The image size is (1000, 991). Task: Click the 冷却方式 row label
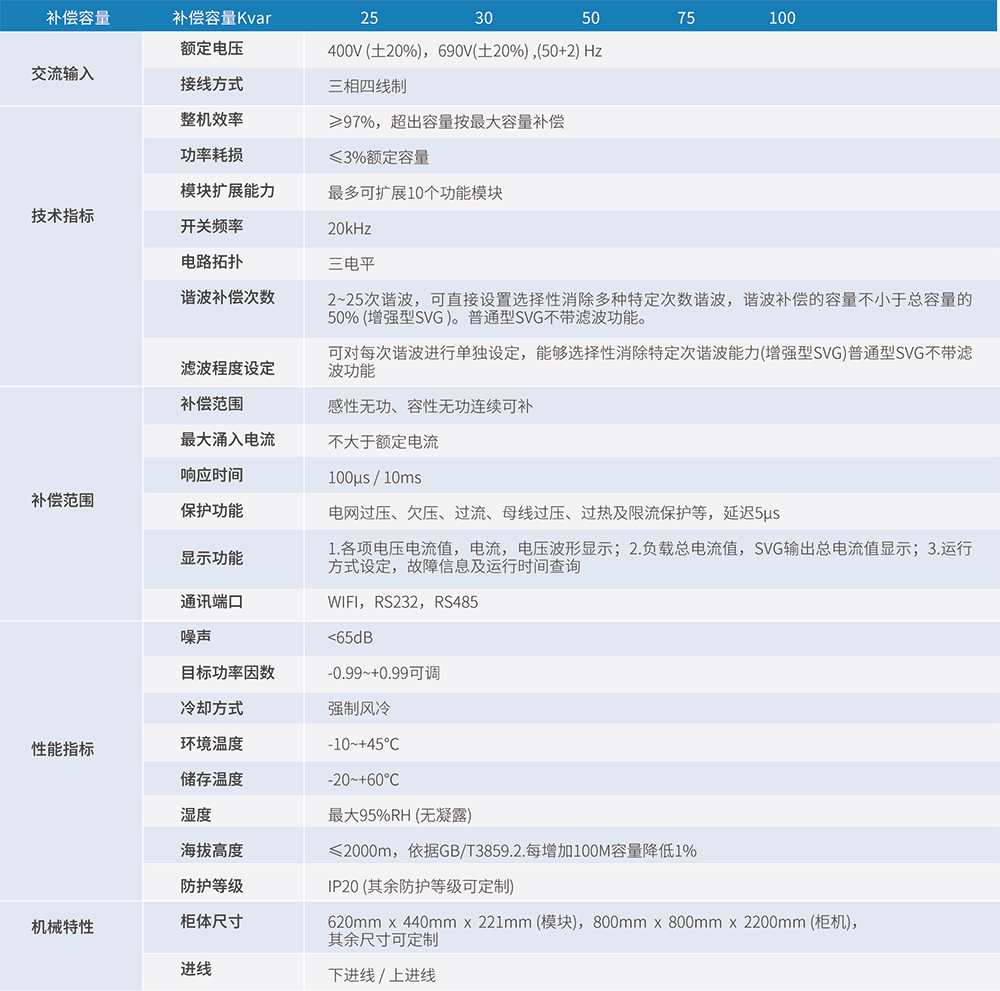(x=211, y=708)
